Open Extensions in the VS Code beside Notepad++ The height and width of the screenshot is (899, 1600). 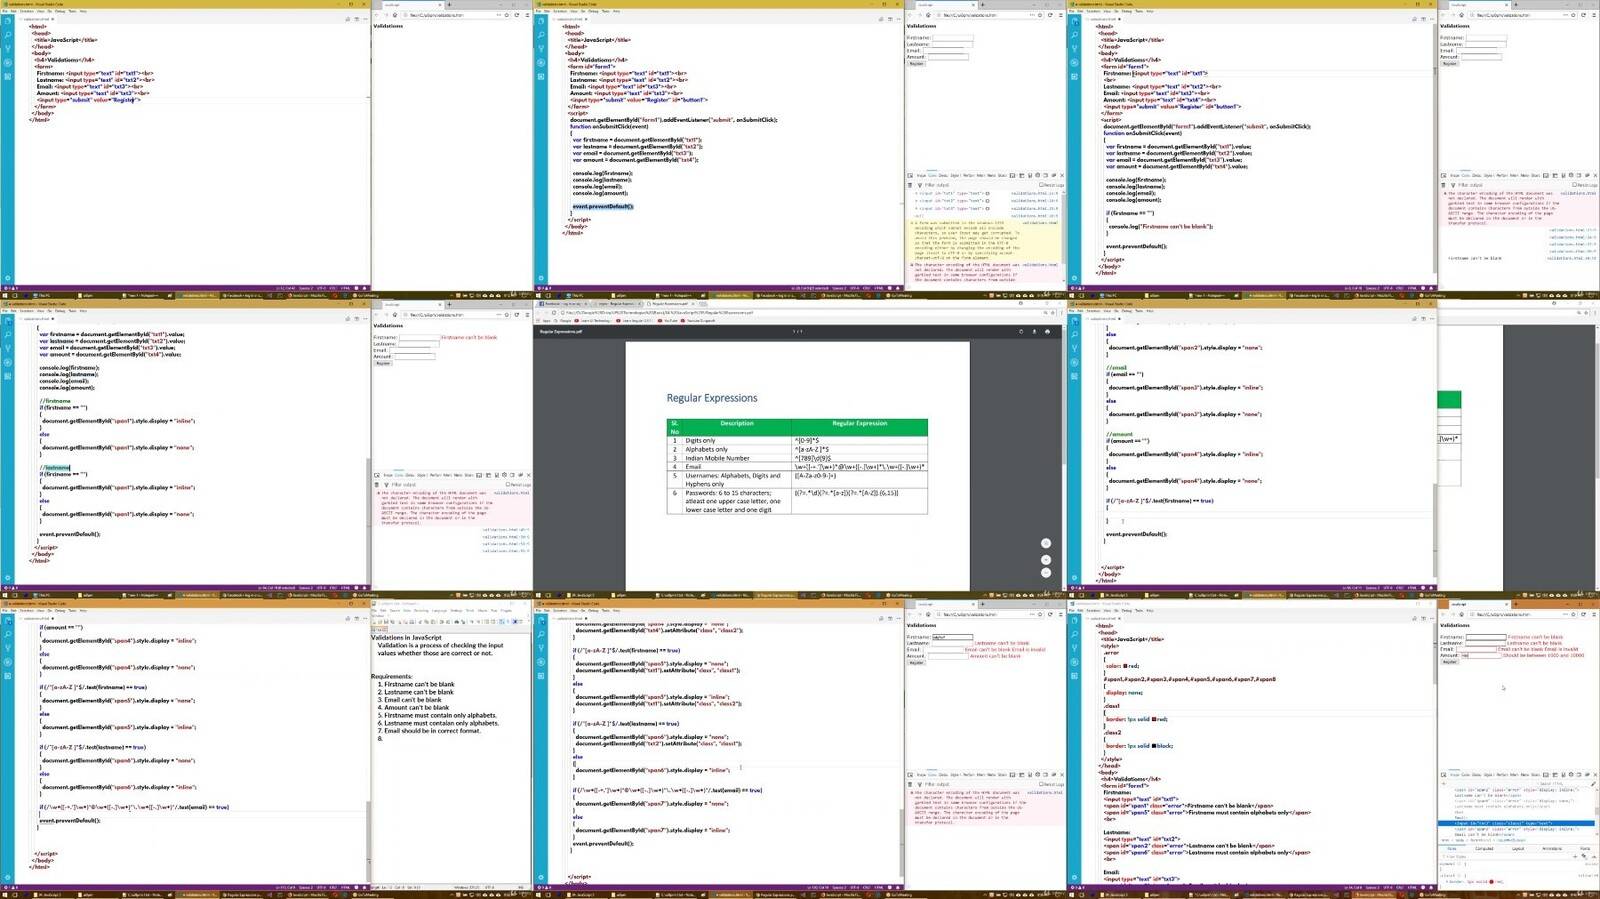[7, 675]
